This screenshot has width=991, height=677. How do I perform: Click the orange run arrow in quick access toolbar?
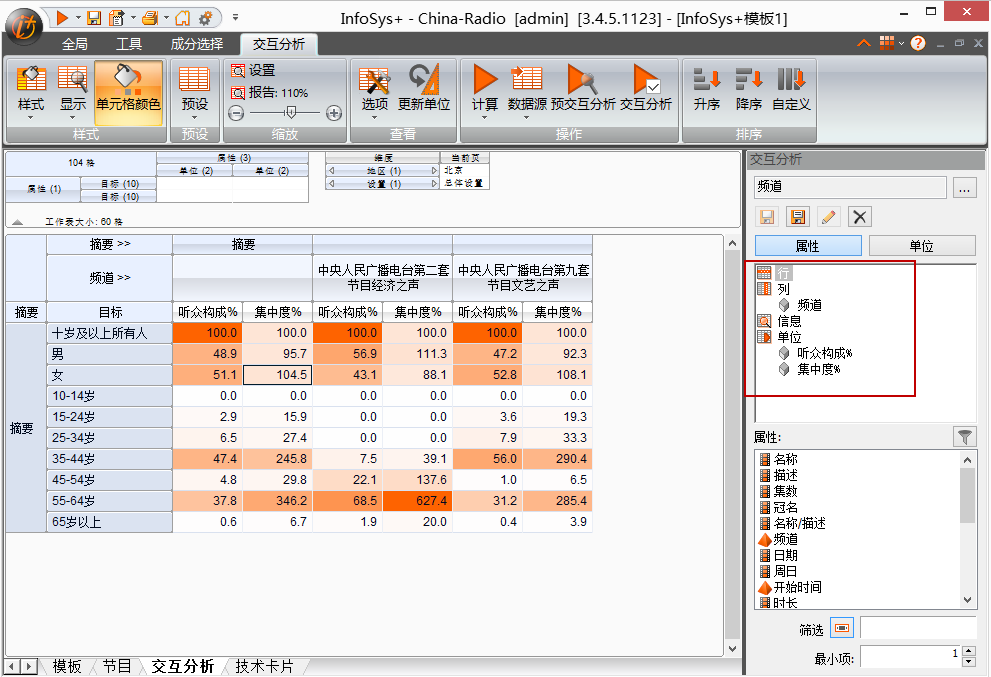coord(62,18)
